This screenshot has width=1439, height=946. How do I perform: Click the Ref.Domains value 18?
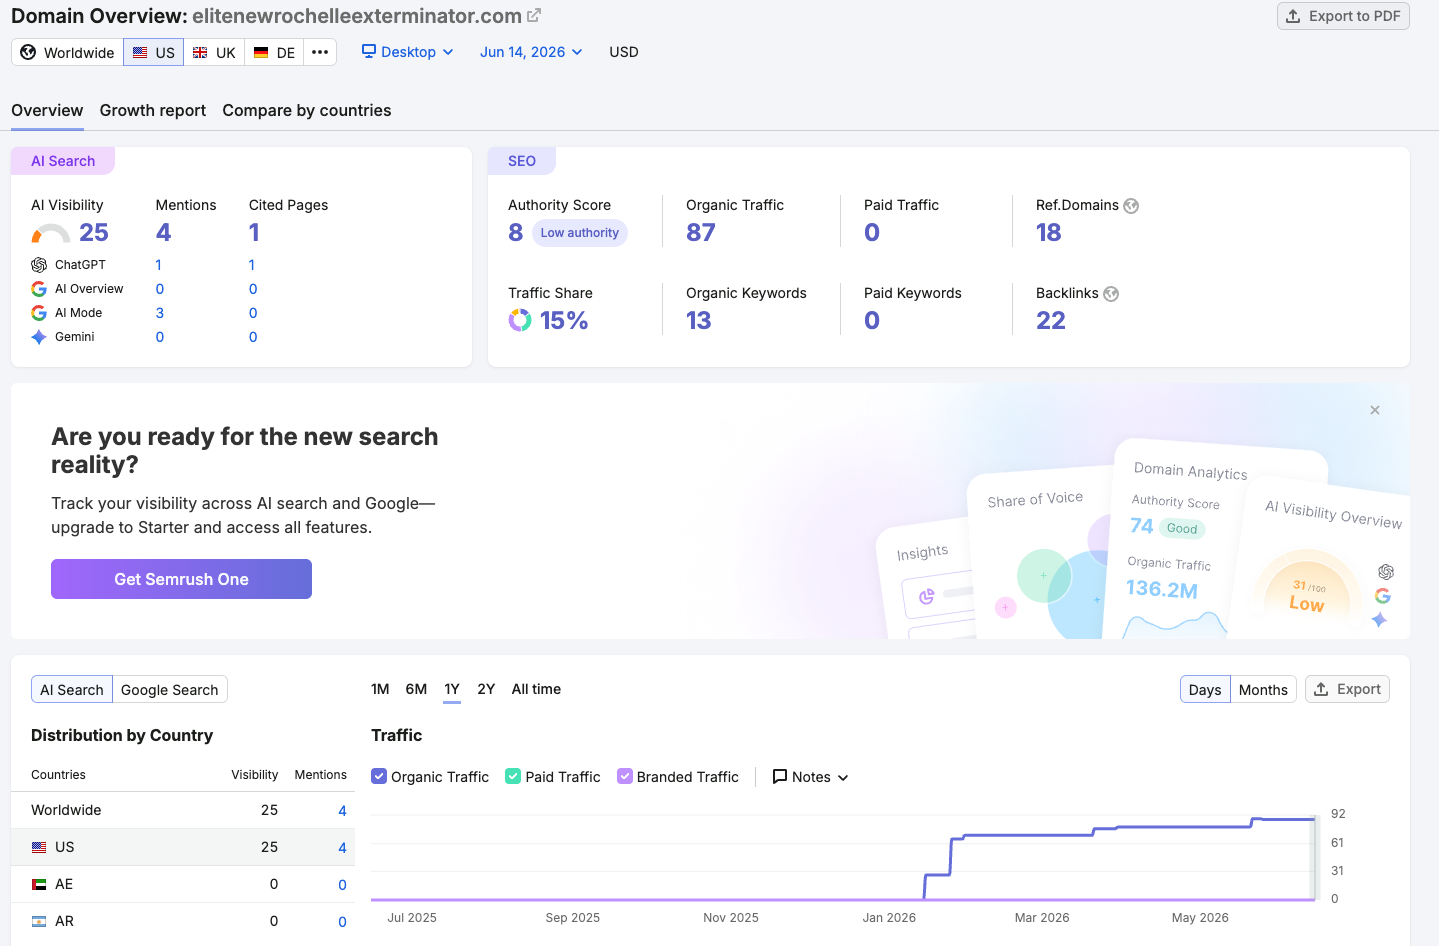(x=1049, y=232)
